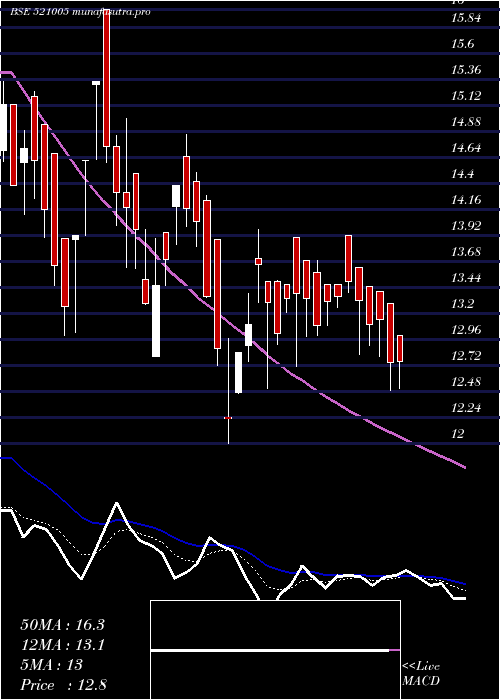Click the small red doji candle at 12.24
The height and width of the screenshot is (700, 500).
point(228,418)
